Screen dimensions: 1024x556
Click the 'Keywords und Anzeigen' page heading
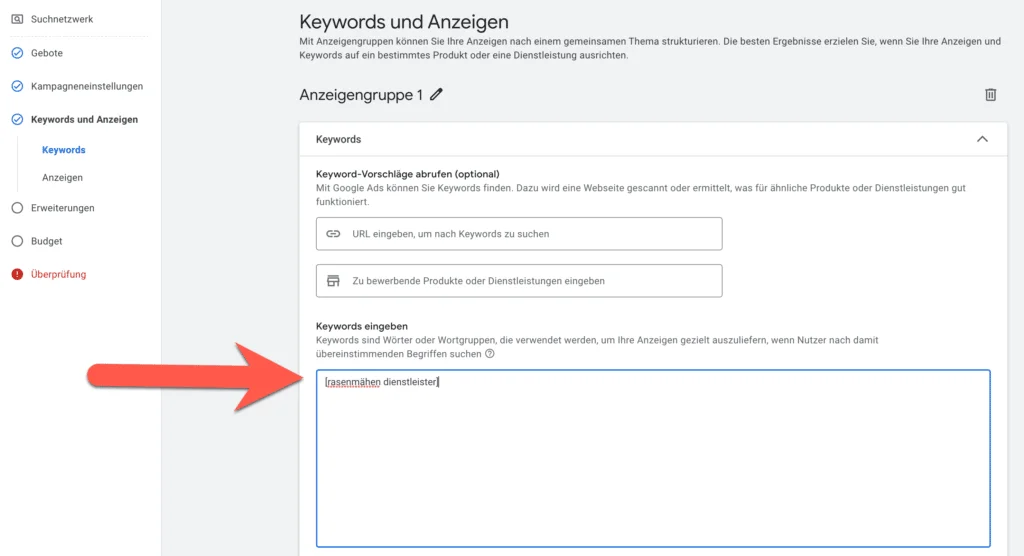click(x=404, y=22)
